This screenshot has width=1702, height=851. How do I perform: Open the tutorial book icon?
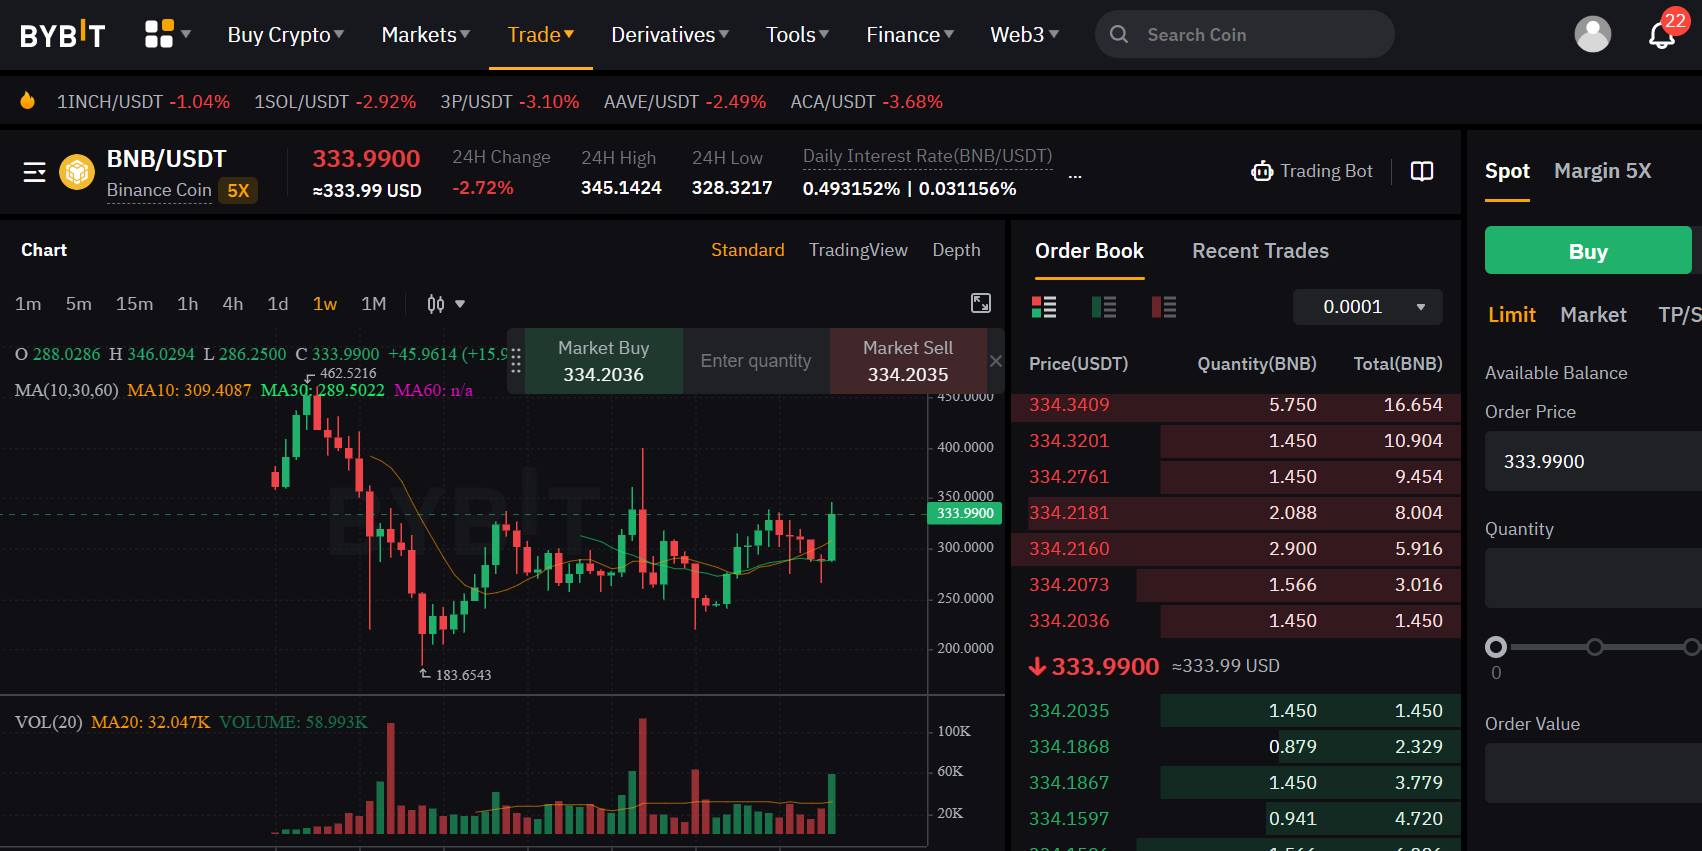coord(1422,171)
